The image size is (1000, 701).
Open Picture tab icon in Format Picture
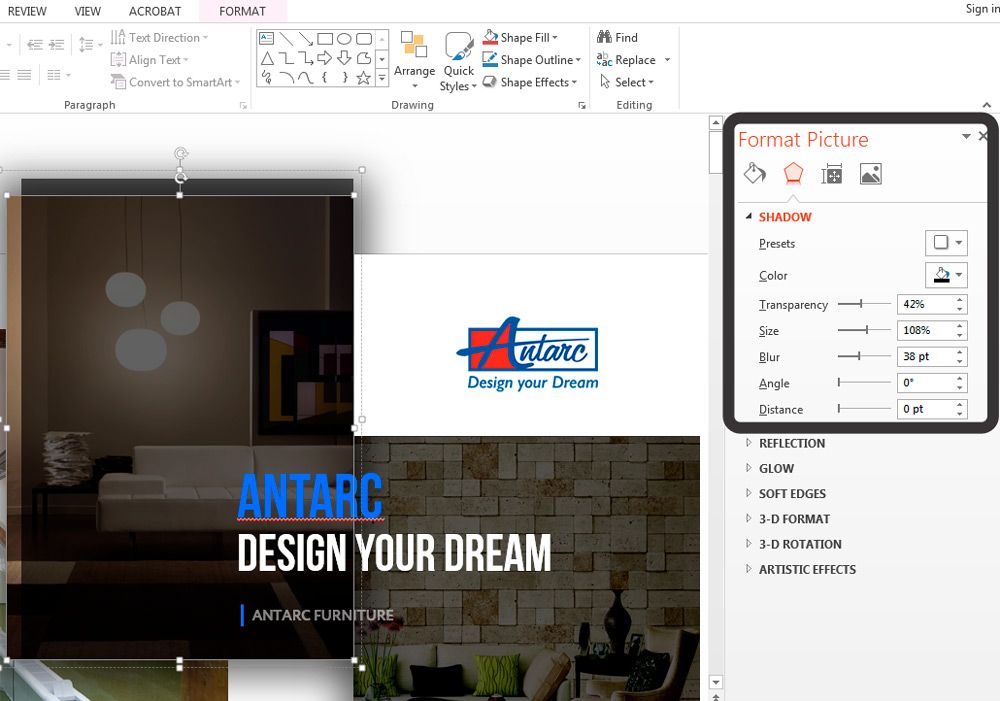[x=871, y=174]
